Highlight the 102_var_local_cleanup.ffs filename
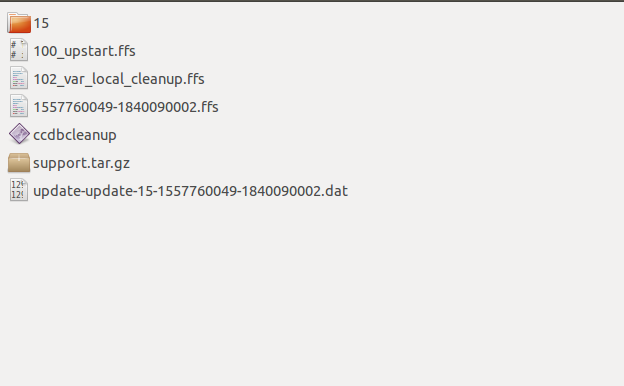 (119, 79)
